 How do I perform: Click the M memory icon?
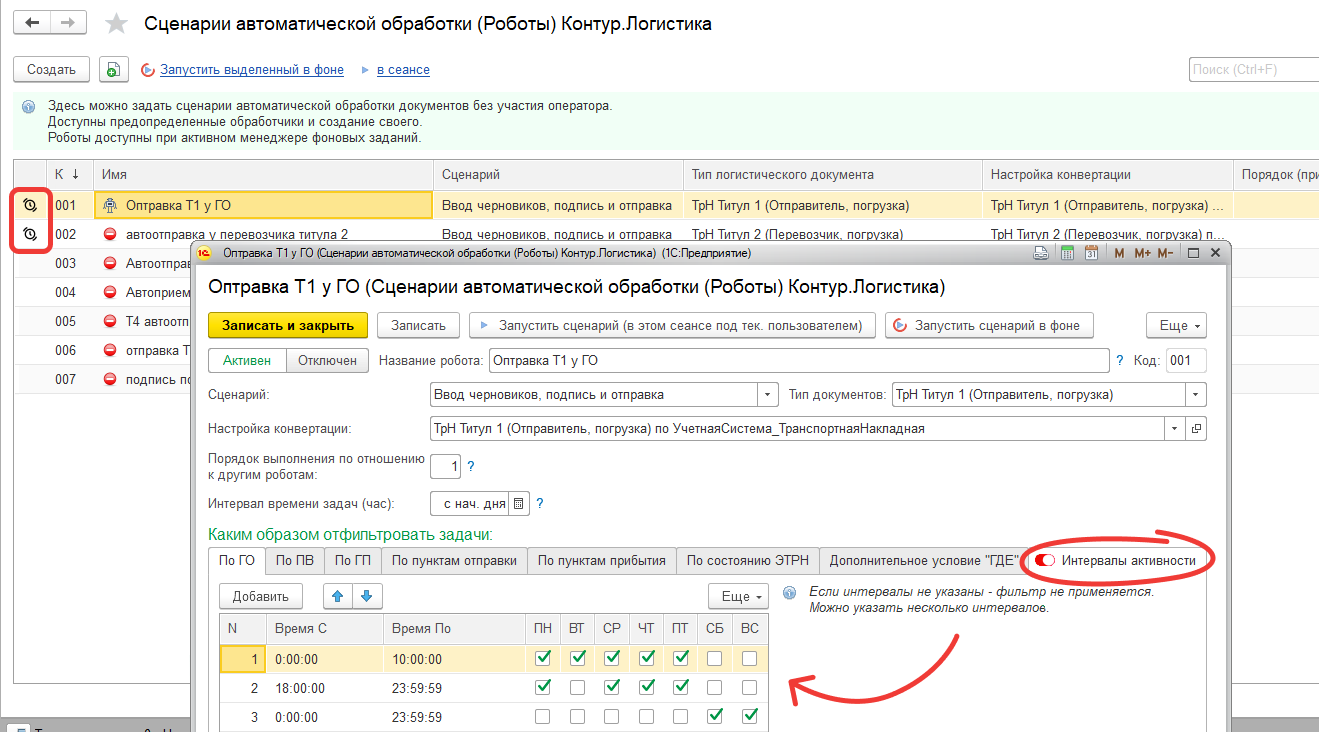(1119, 253)
